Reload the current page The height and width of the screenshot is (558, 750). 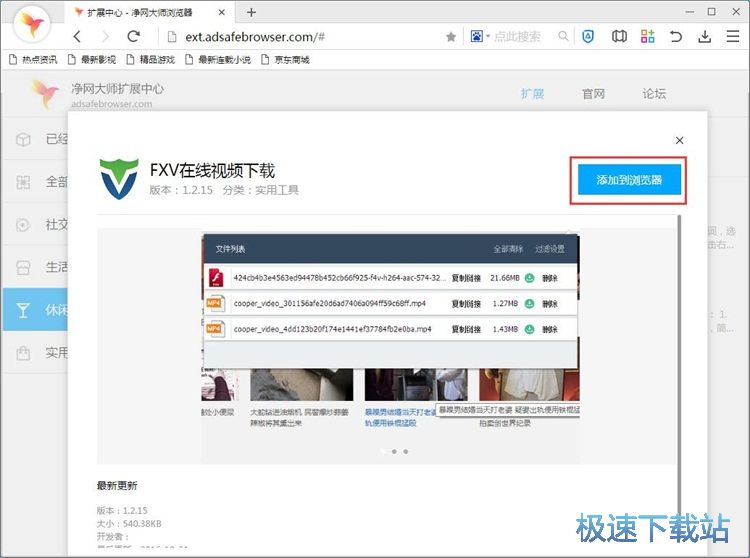coord(133,37)
